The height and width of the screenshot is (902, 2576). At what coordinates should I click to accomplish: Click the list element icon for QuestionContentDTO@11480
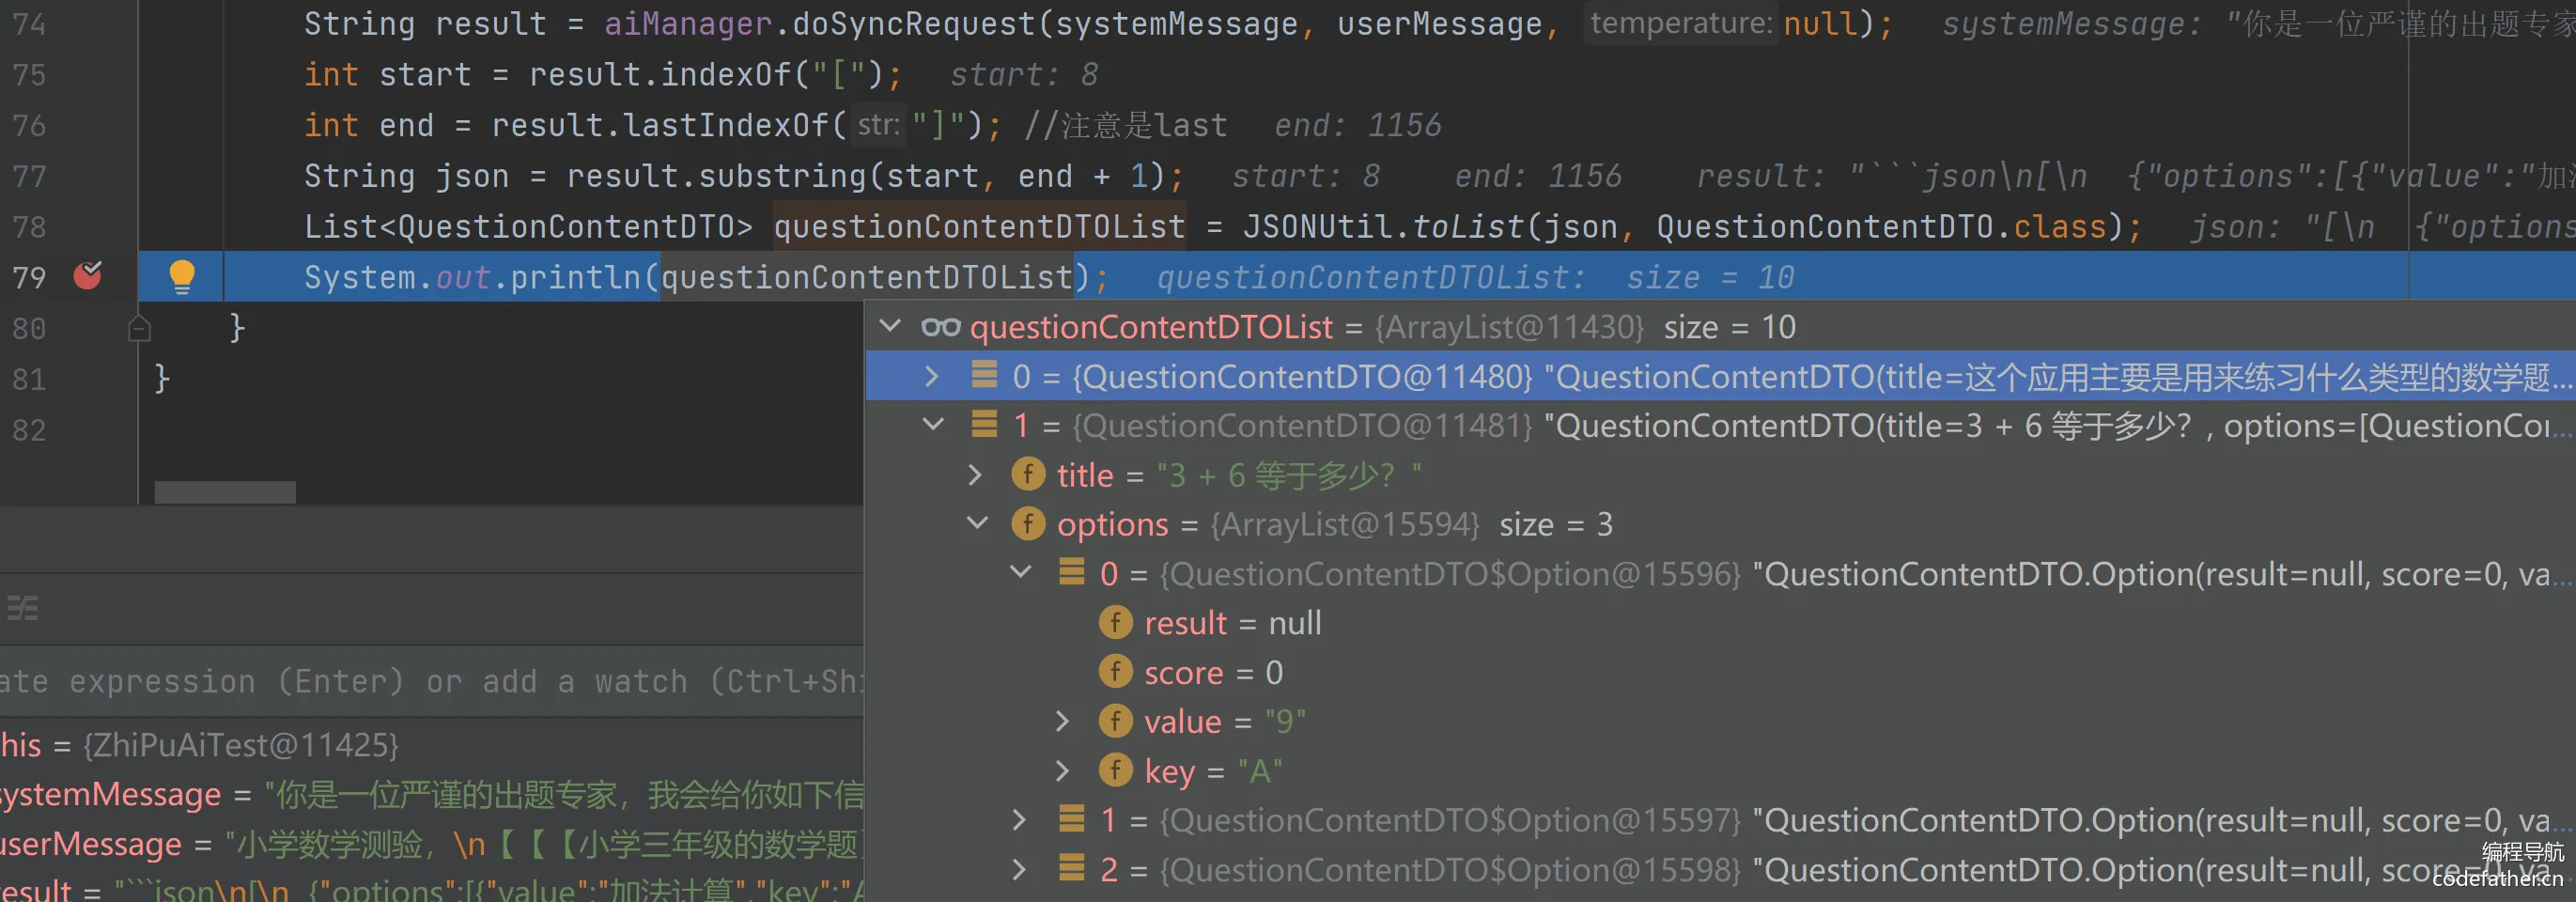pos(984,375)
